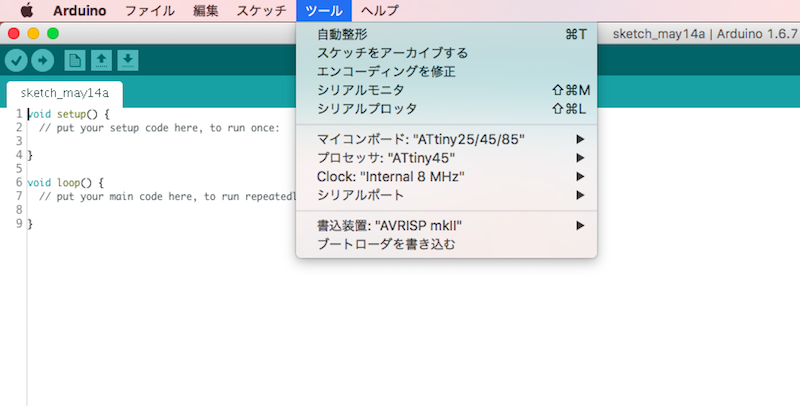Screen dimensions: 800x406
Task: Click the setup code comment line
Action: point(159,128)
